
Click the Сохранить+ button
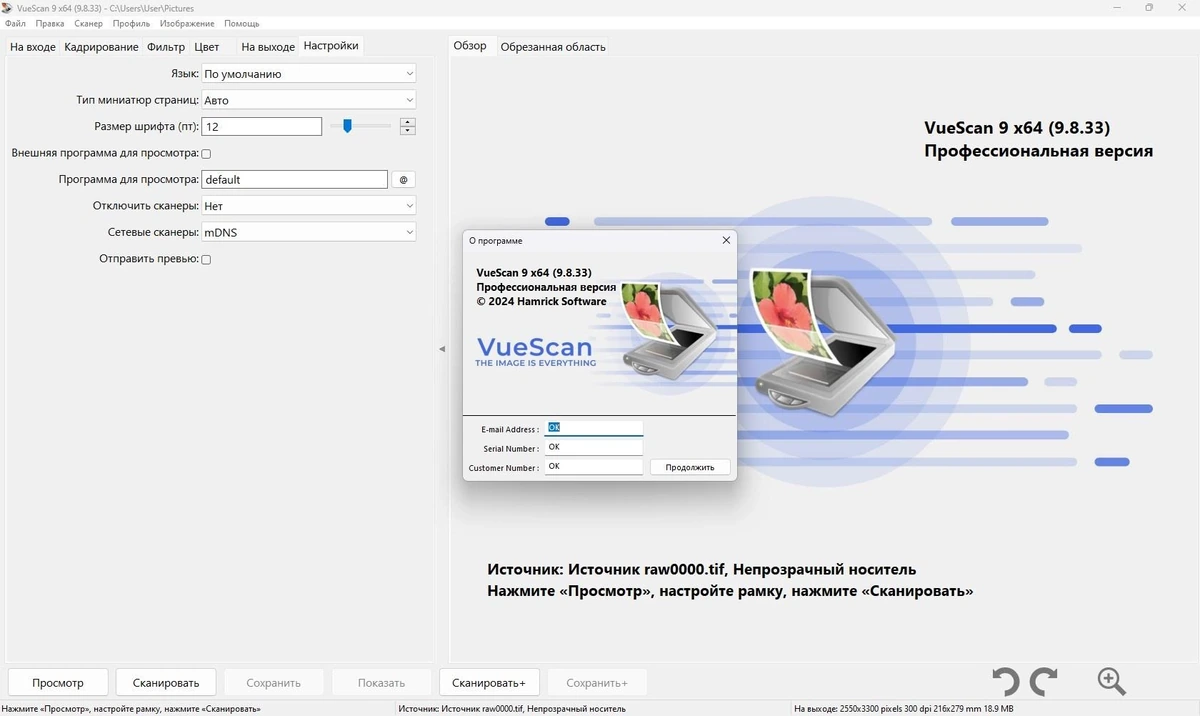coord(597,683)
